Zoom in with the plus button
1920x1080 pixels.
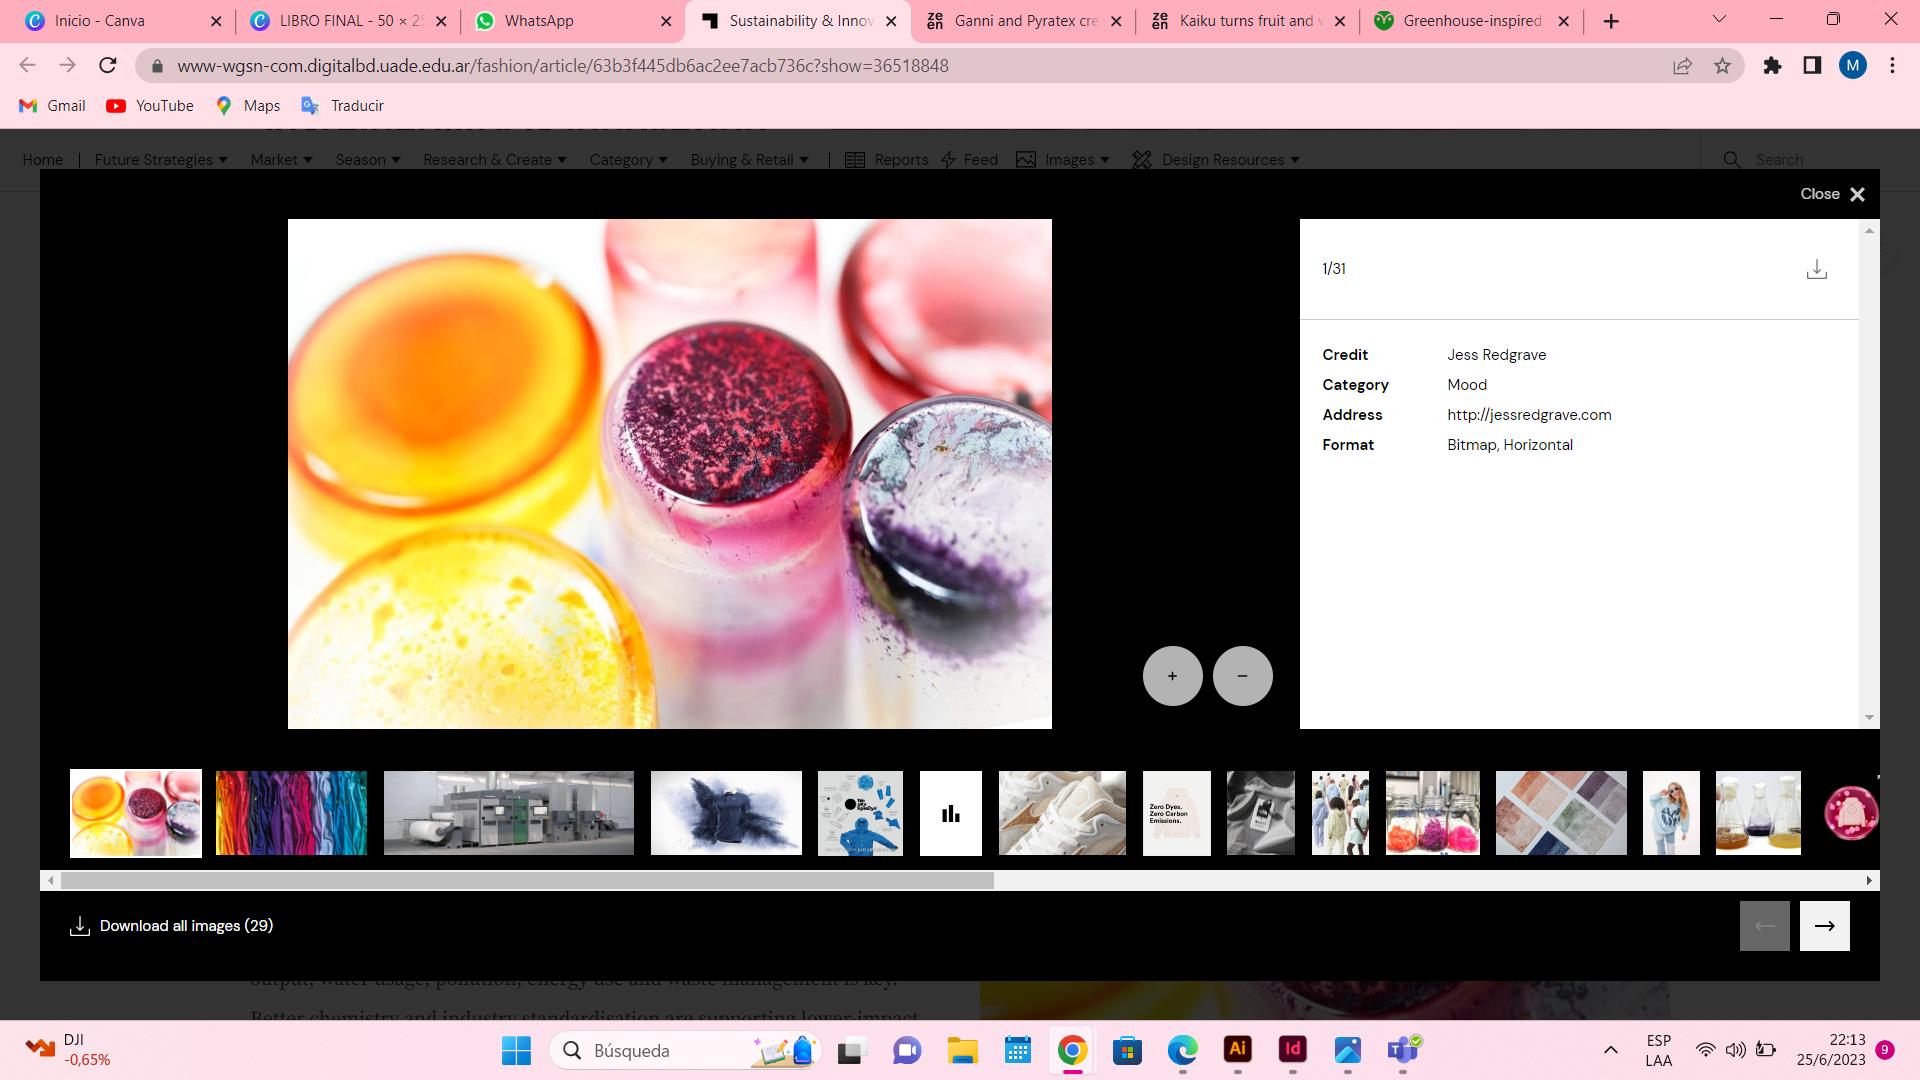(1172, 676)
